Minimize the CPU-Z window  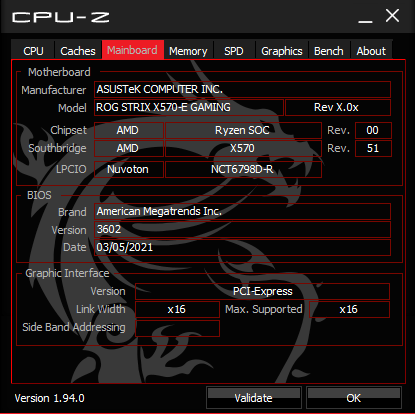[x=365, y=17]
